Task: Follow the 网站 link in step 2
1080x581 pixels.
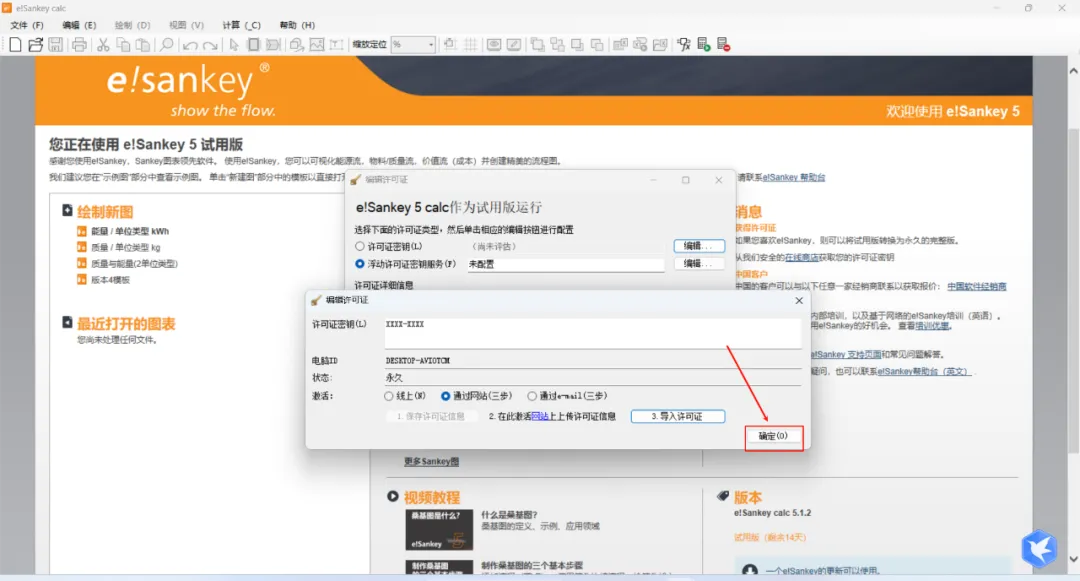Action: (539, 416)
